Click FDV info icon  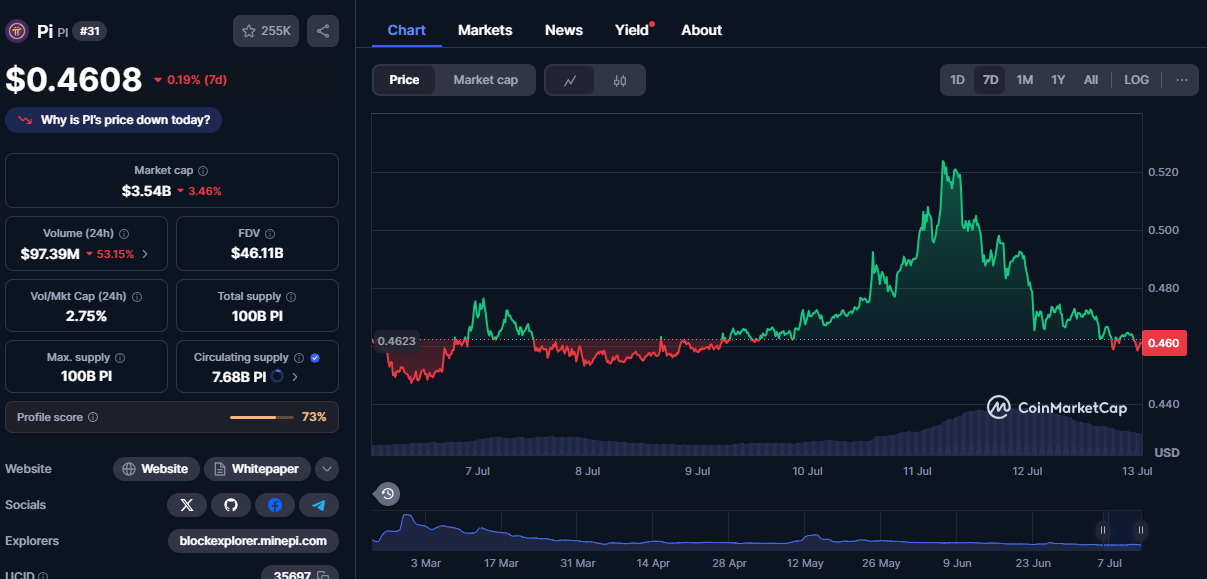tap(270, 234)
